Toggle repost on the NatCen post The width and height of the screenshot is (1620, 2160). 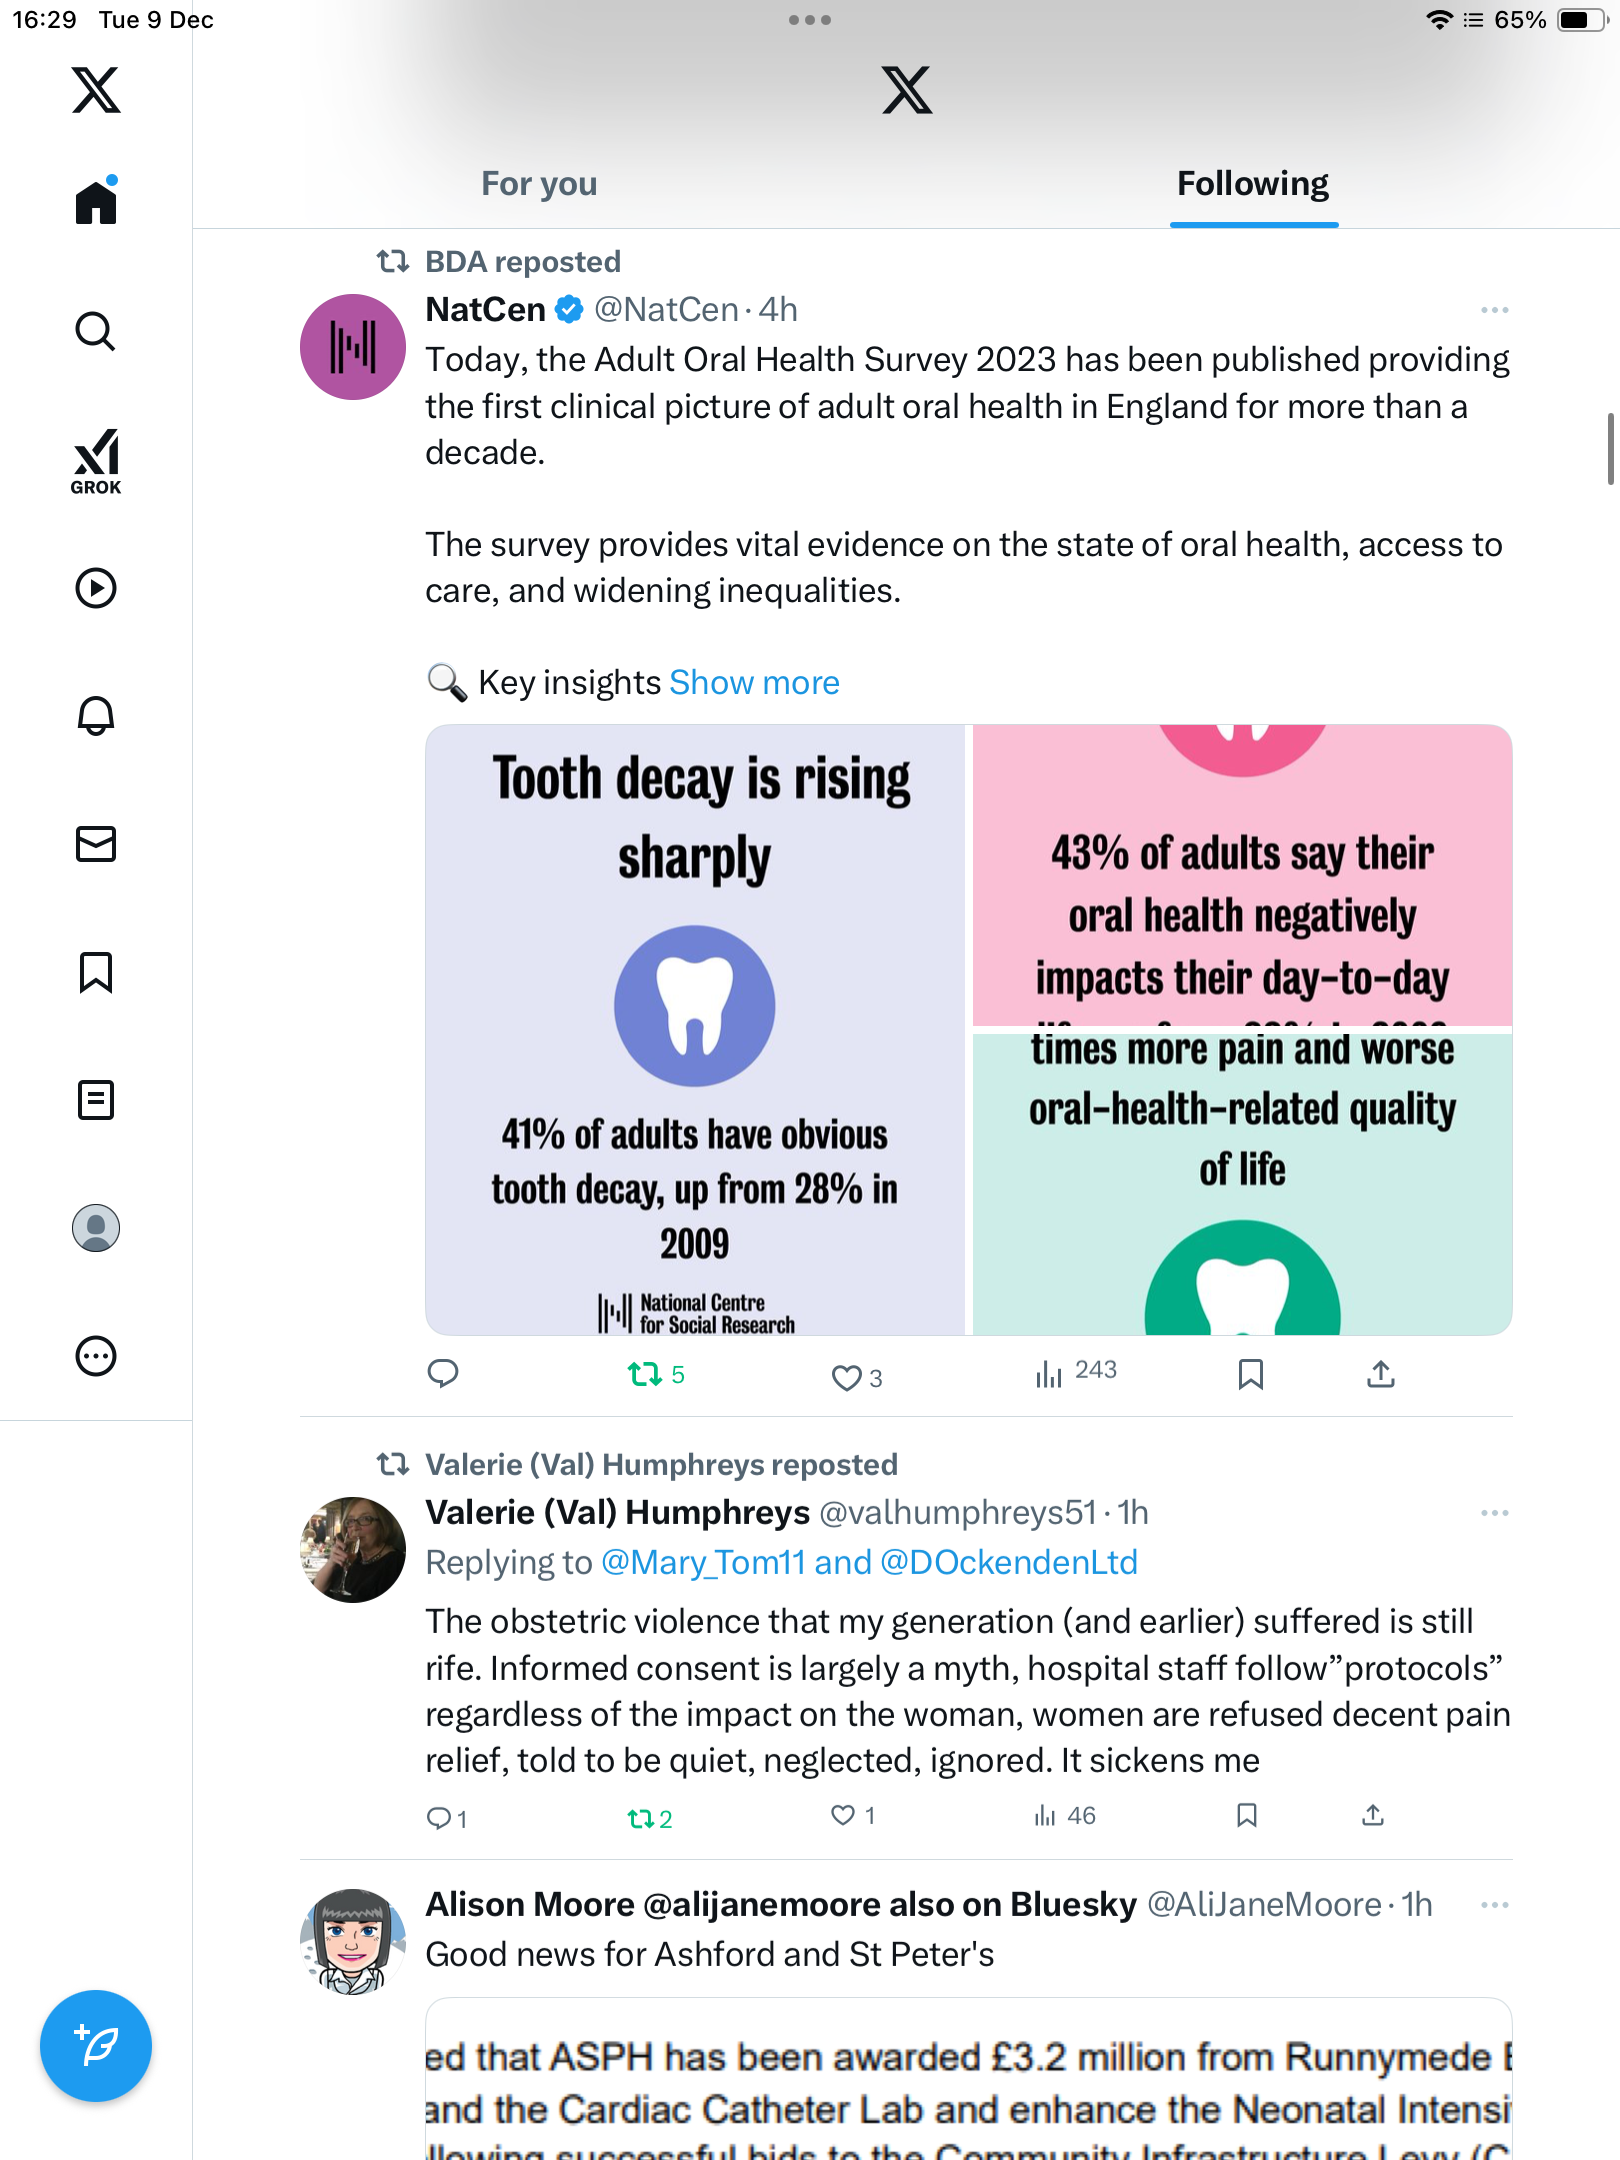[x=645, y=1375]
